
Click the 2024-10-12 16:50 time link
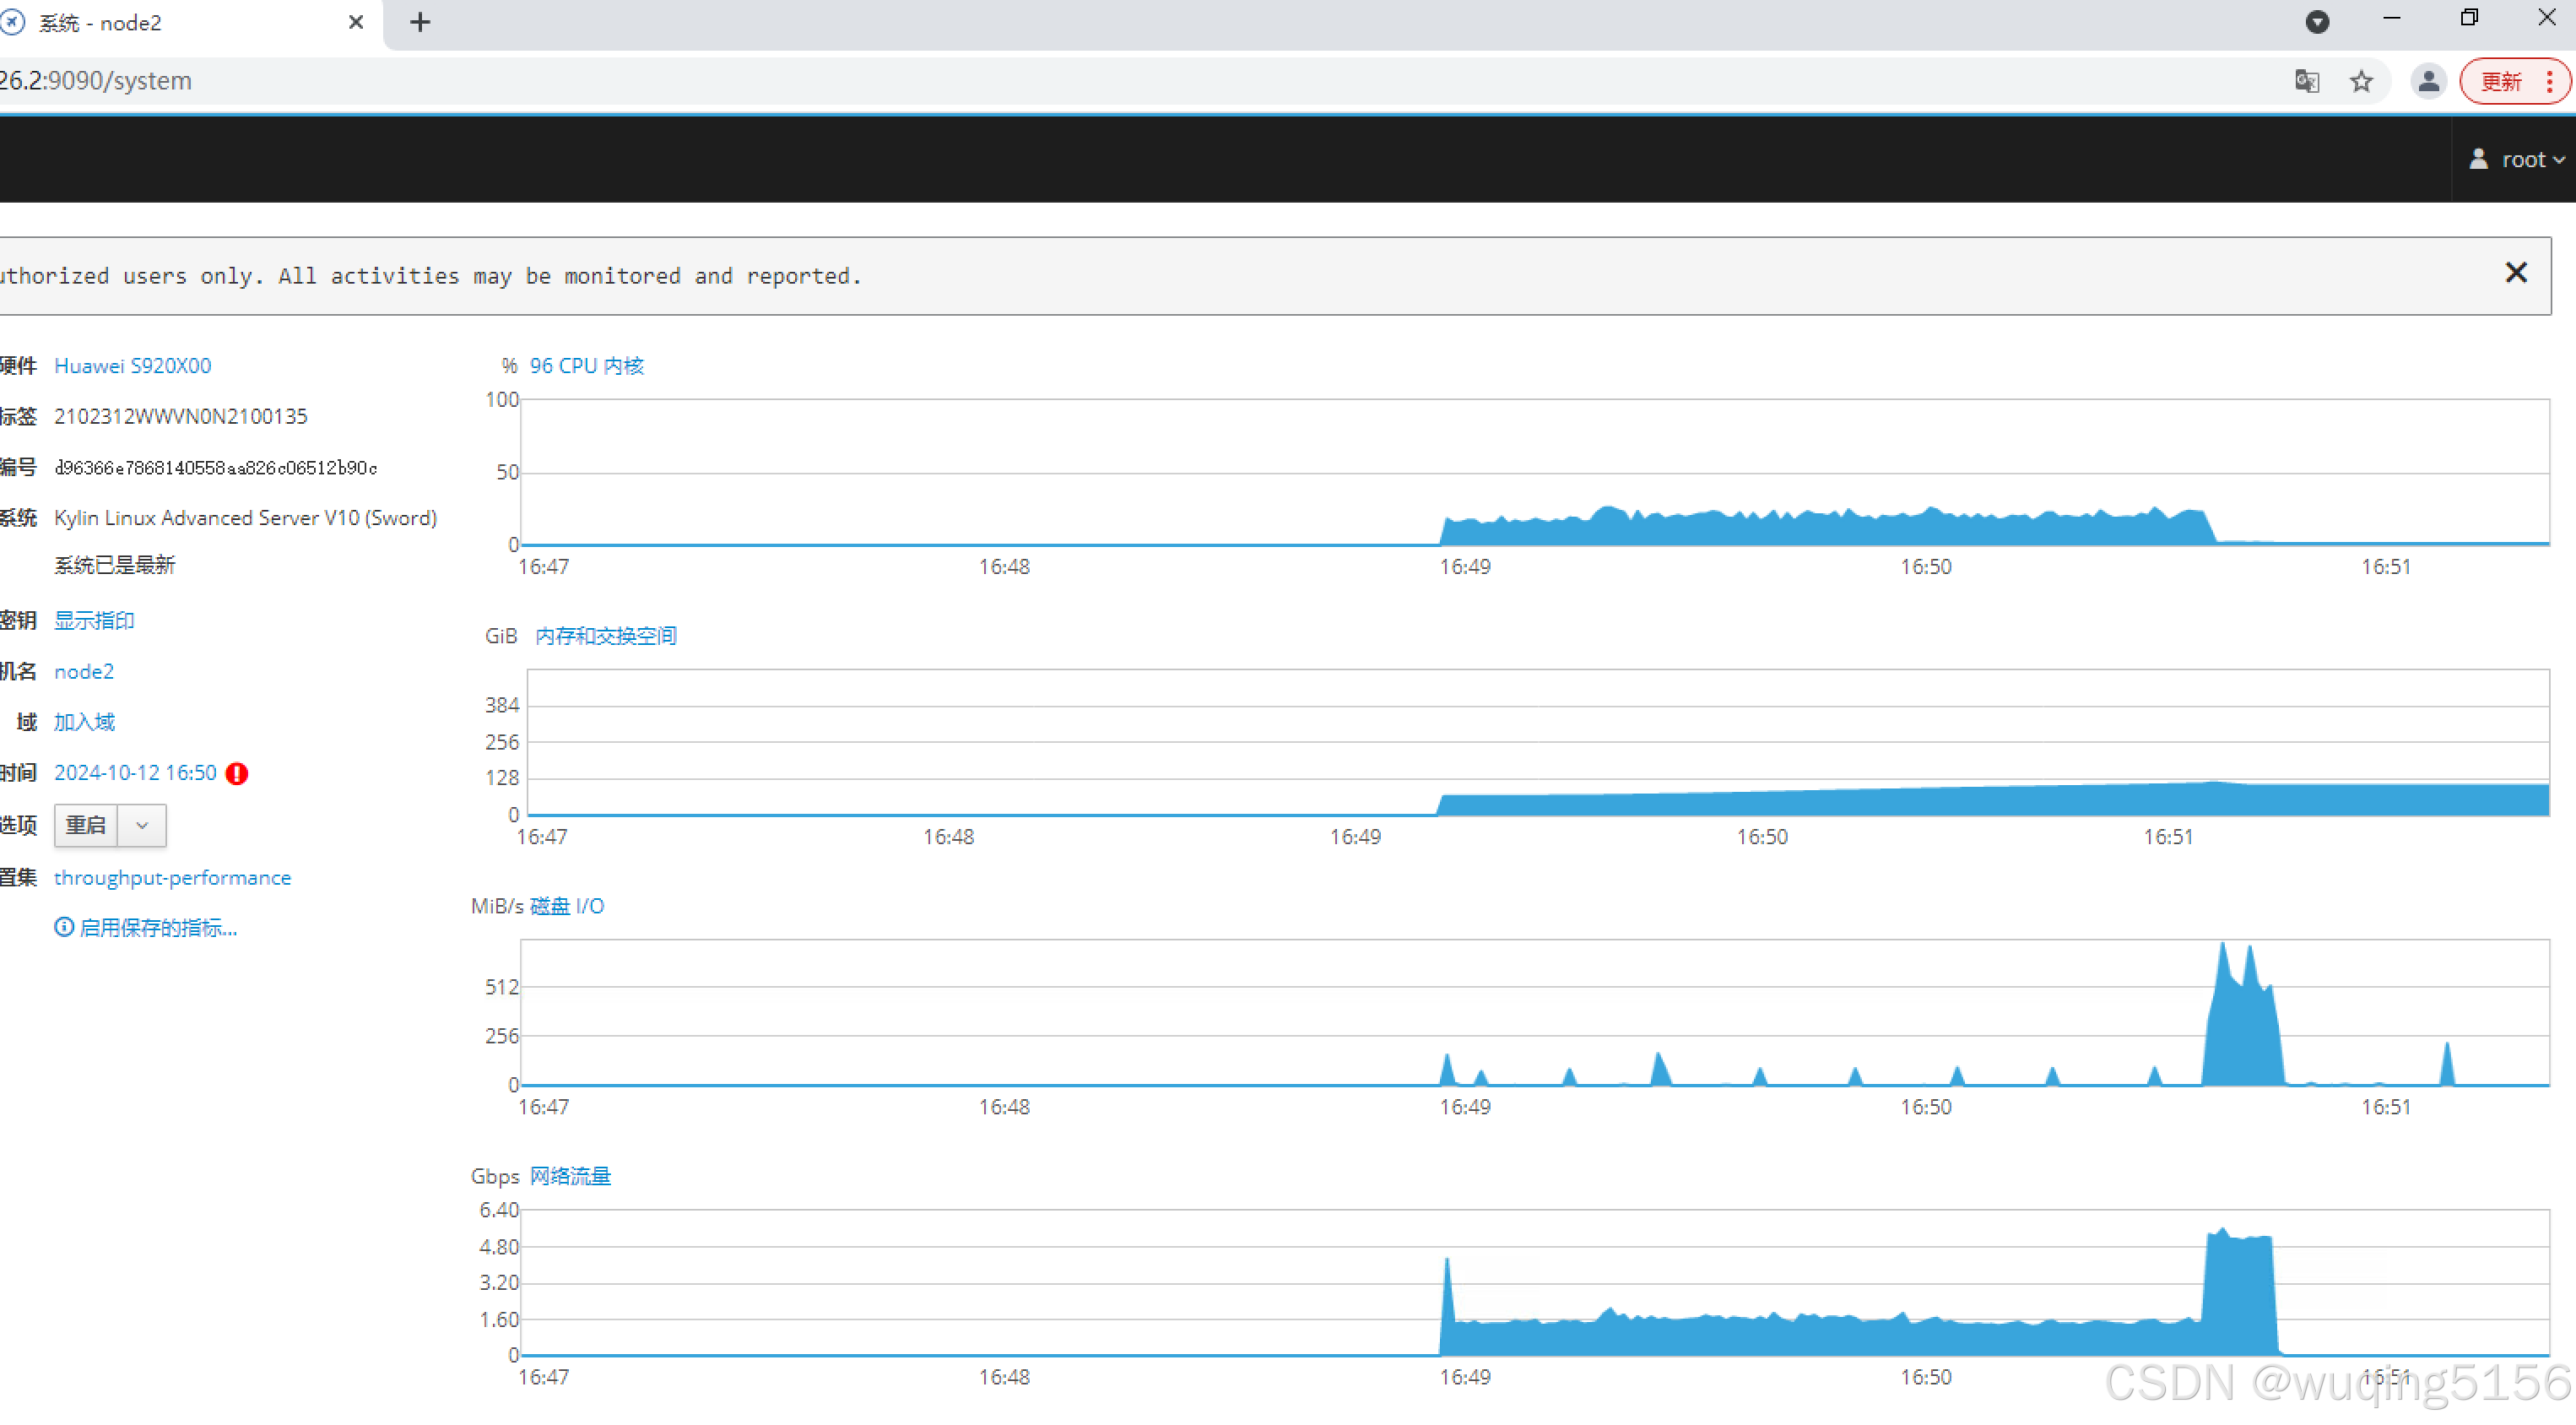135,773
